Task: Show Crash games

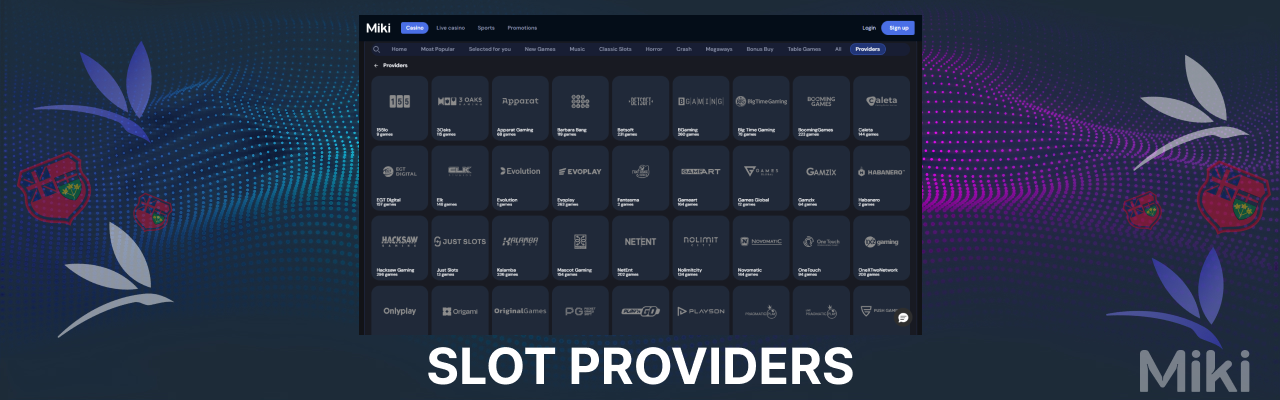Action: point(684,49)
